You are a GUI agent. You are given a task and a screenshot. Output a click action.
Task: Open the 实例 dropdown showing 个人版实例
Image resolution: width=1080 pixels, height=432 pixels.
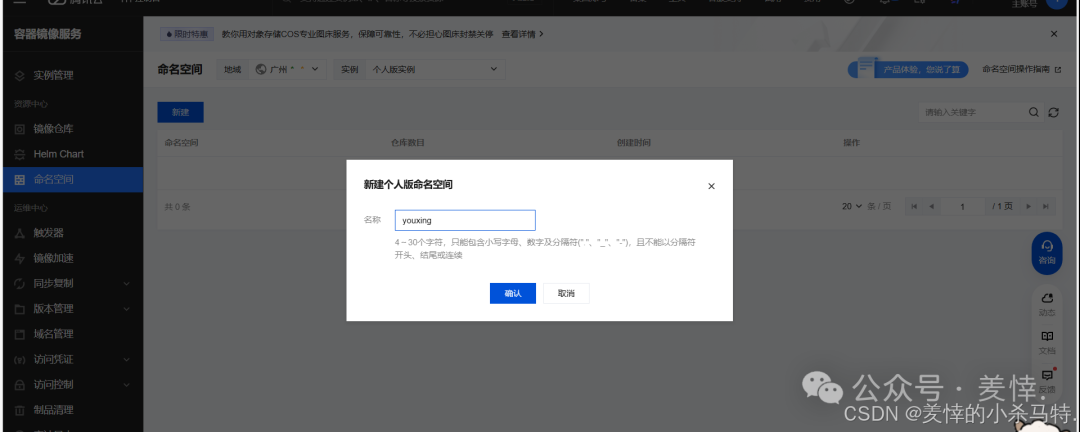tap(435, 70)
